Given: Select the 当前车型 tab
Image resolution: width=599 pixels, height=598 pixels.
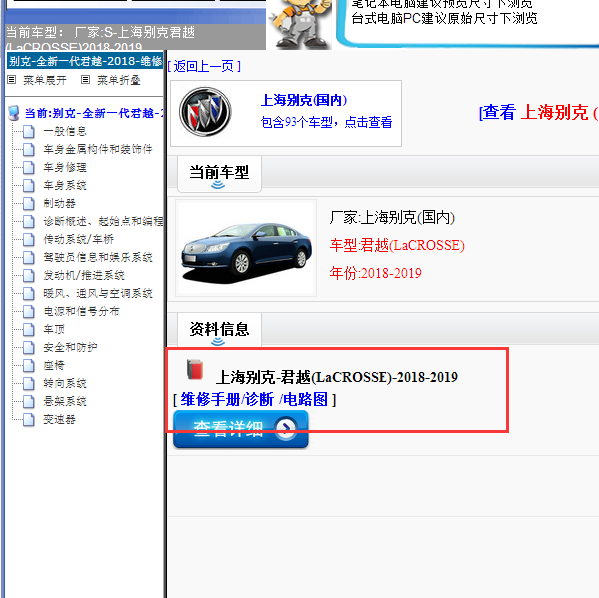Looking at the screenshot, I should point(219,174).
